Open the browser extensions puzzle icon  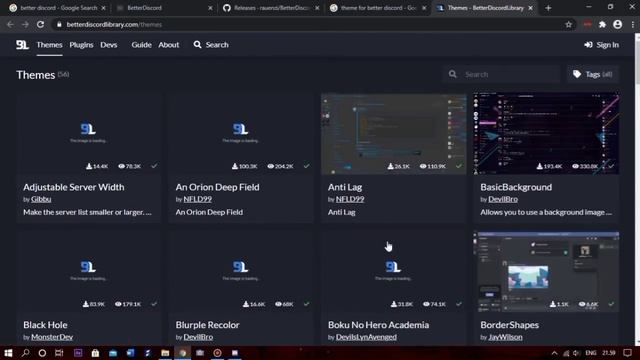click(x=602, y=24)
